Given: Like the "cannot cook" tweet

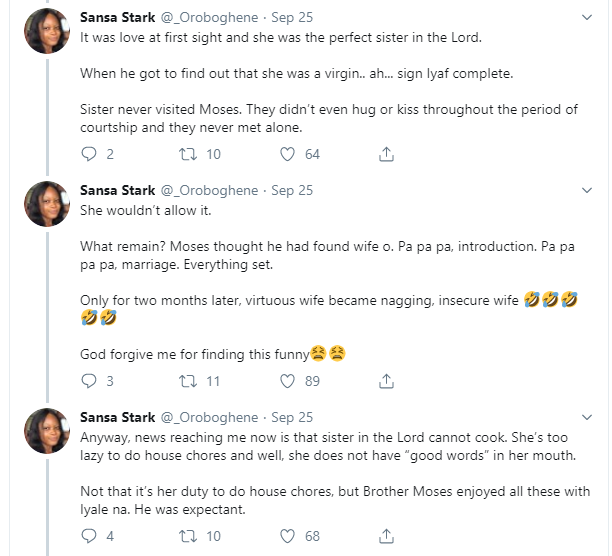Looking at the screenshot, I should click(288, 537).
